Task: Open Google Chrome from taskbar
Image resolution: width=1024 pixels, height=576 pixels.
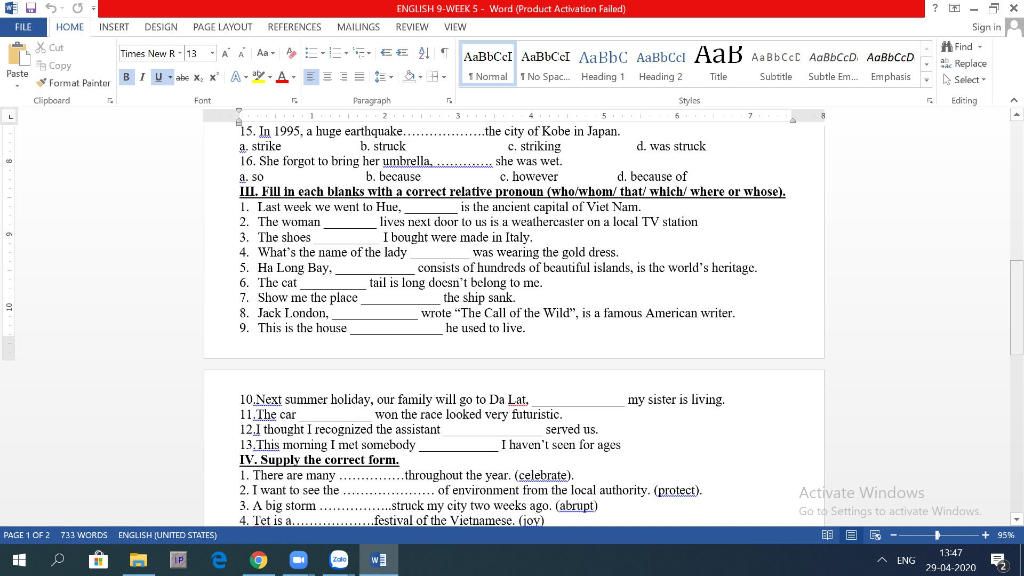Action: point(259,560)
